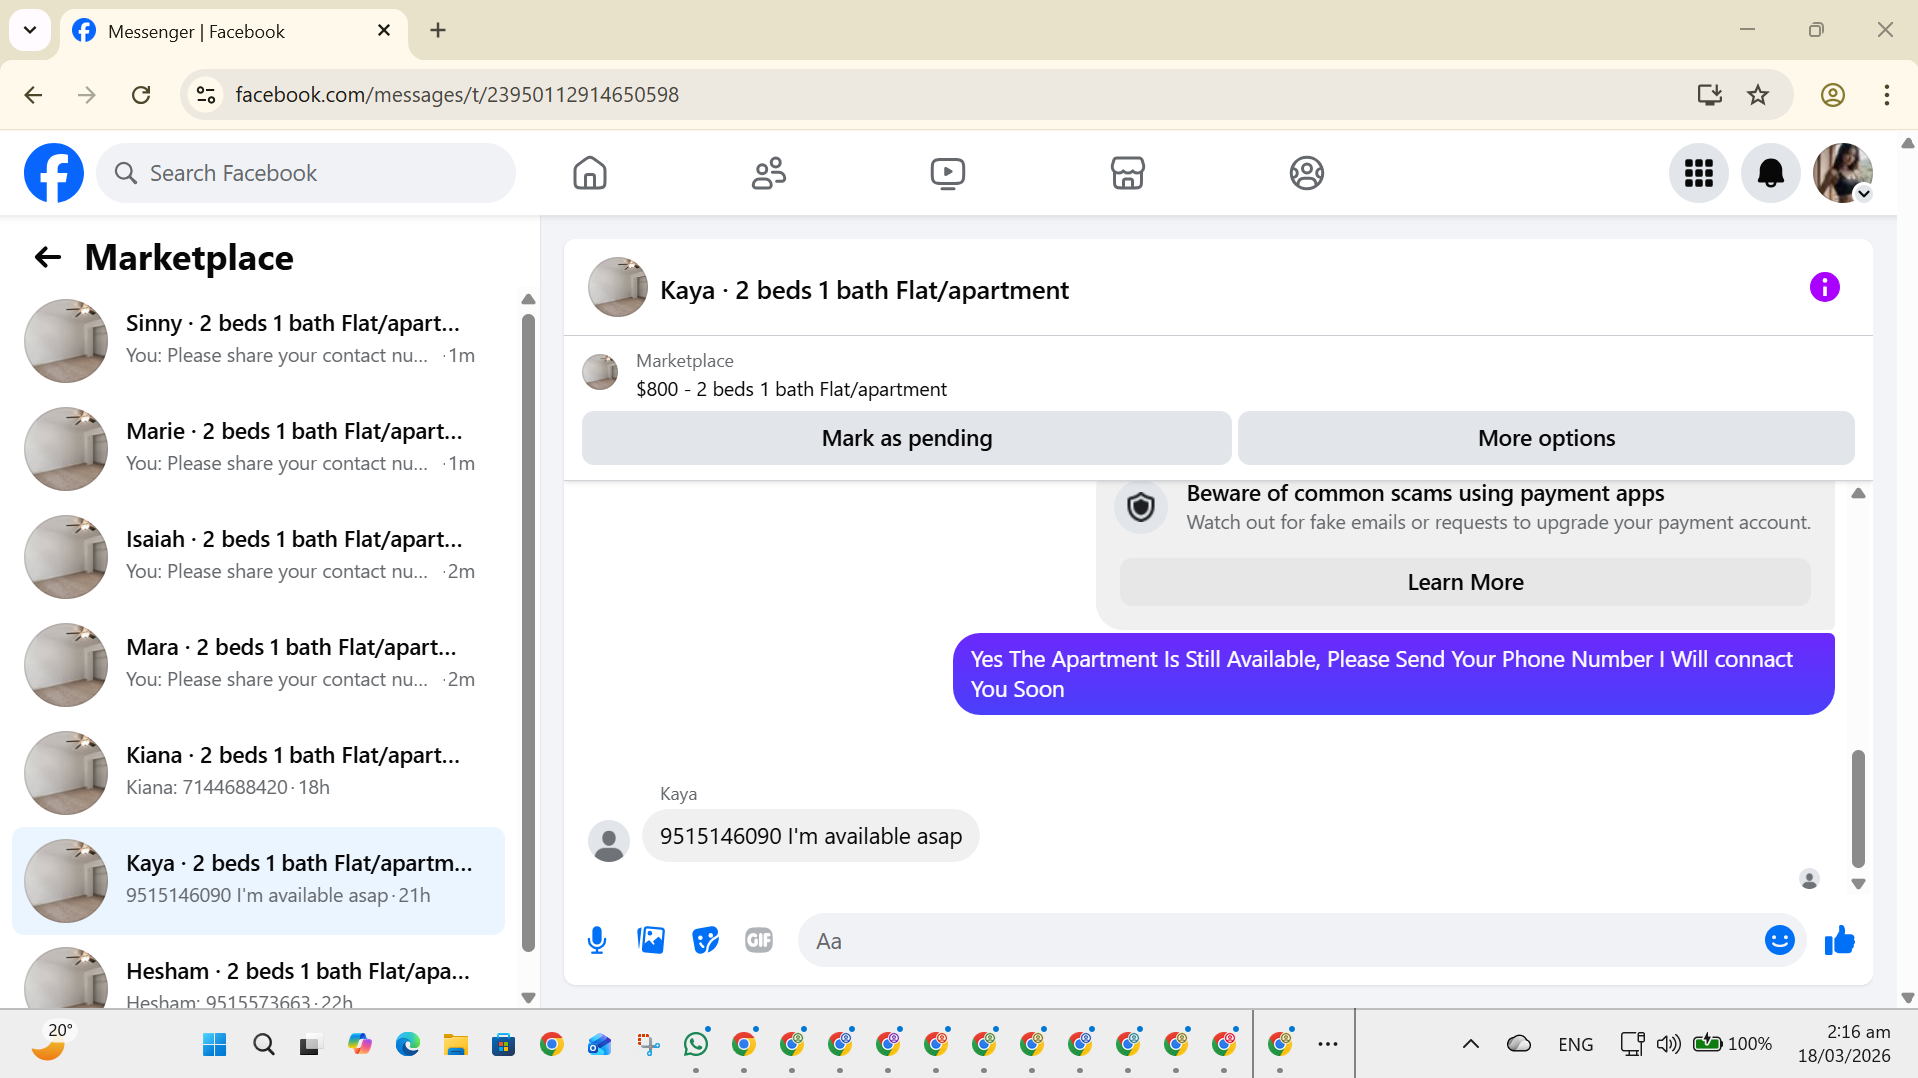Image resolution: width=1918 pixels, height=1078 pixels.
Task: Open the Video (Watch) icon
Action: pyautogui.click(x=948, y=173)
